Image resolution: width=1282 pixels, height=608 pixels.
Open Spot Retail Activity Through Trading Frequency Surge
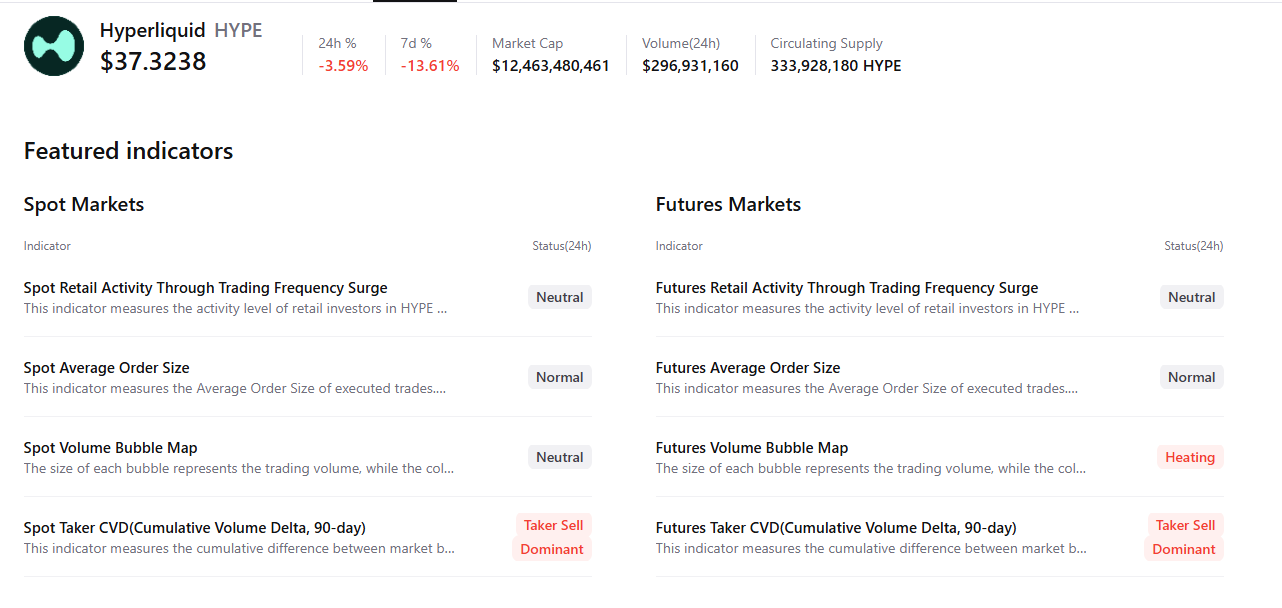205,288
